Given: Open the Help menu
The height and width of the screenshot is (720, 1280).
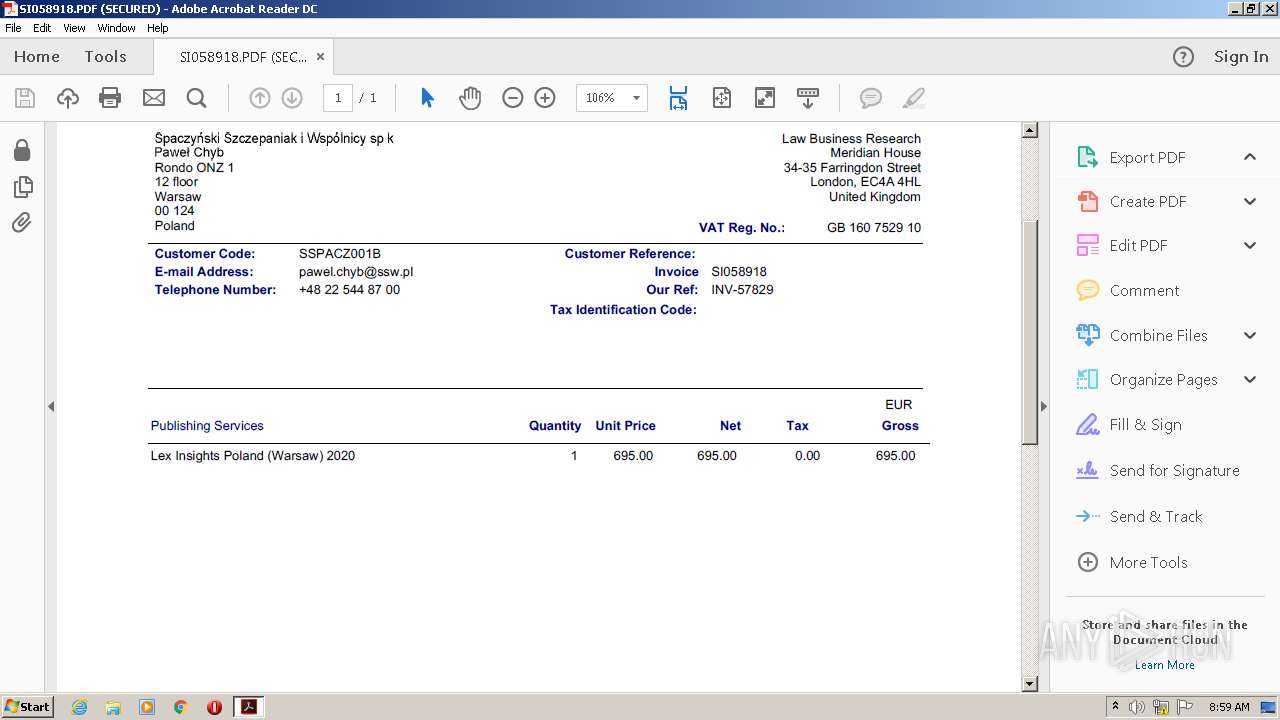Looking at the screenshot, I should [x=158, y=28].
